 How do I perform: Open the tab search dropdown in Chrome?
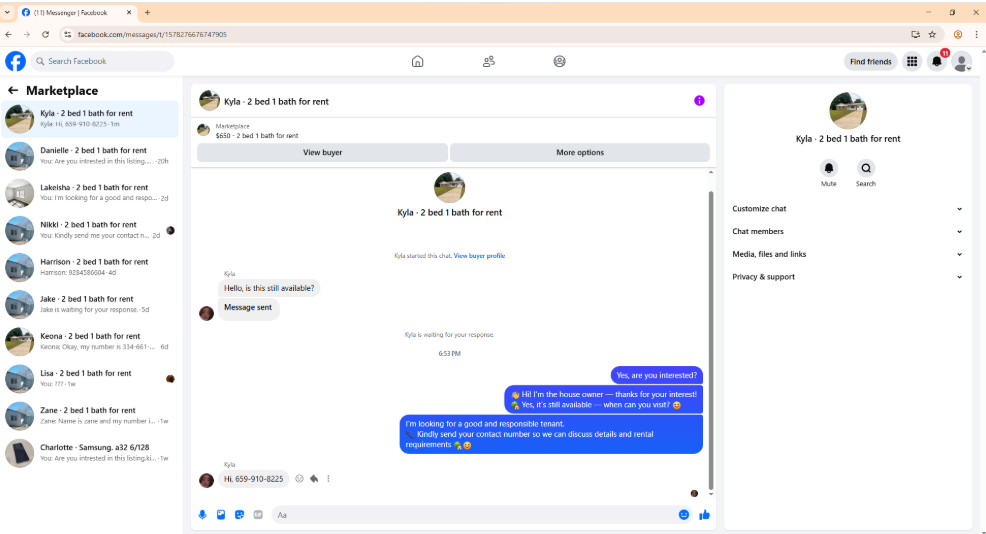(8, 12)
